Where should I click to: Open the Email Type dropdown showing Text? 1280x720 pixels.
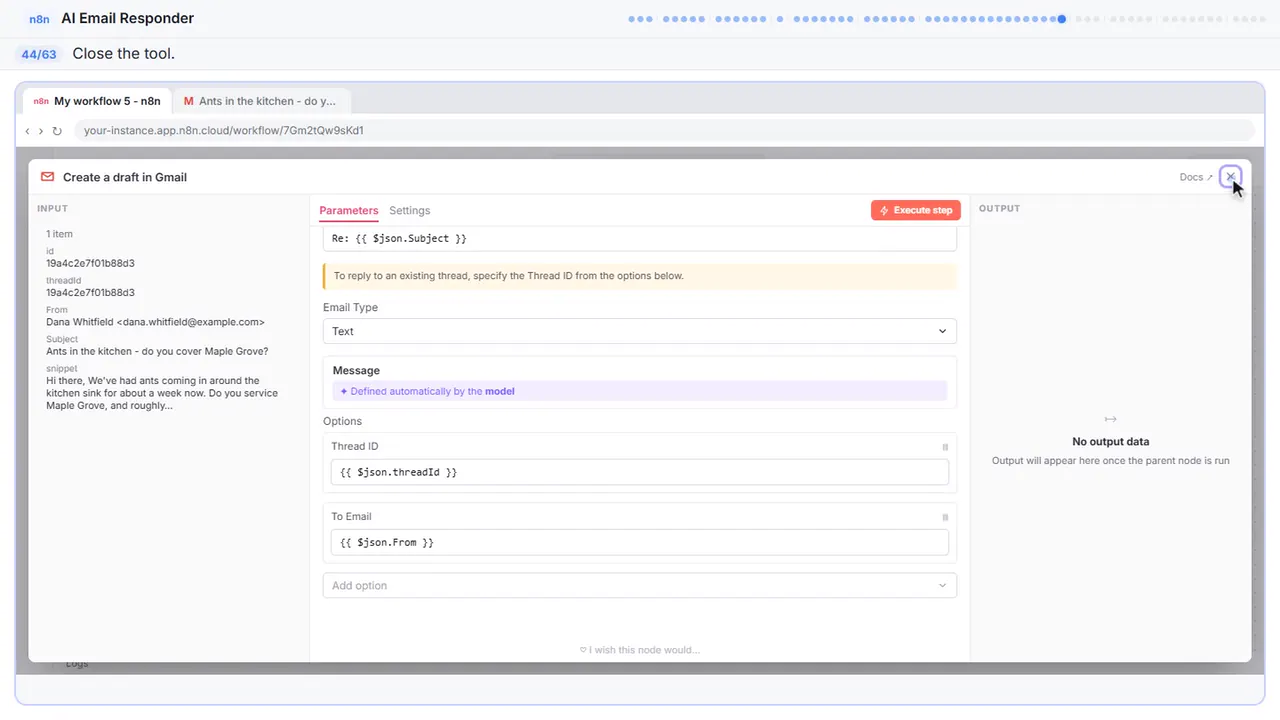click(x=640, y=331)
